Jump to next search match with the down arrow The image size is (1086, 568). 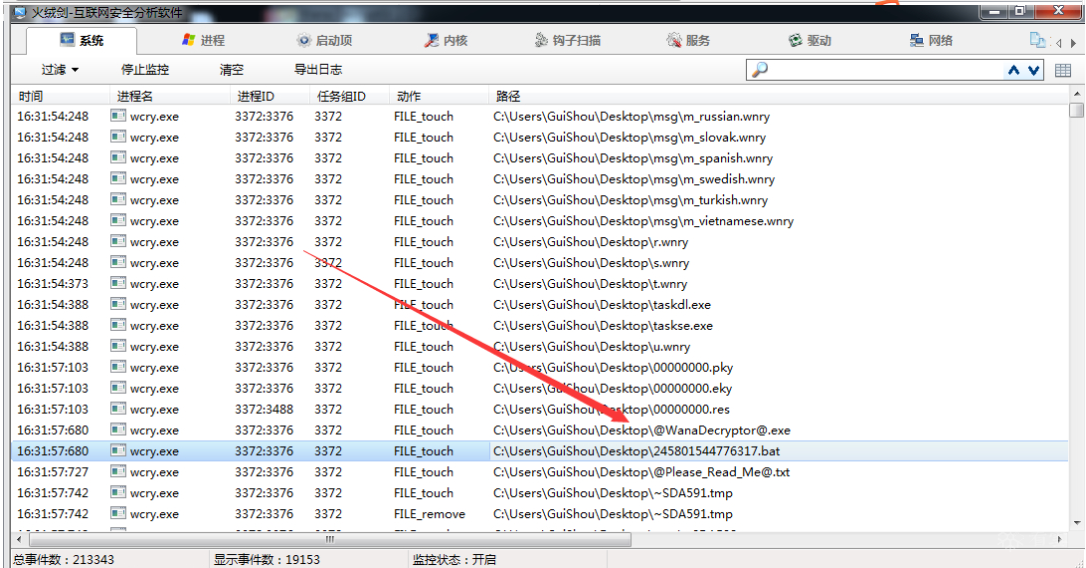(x=1033, y=70)
